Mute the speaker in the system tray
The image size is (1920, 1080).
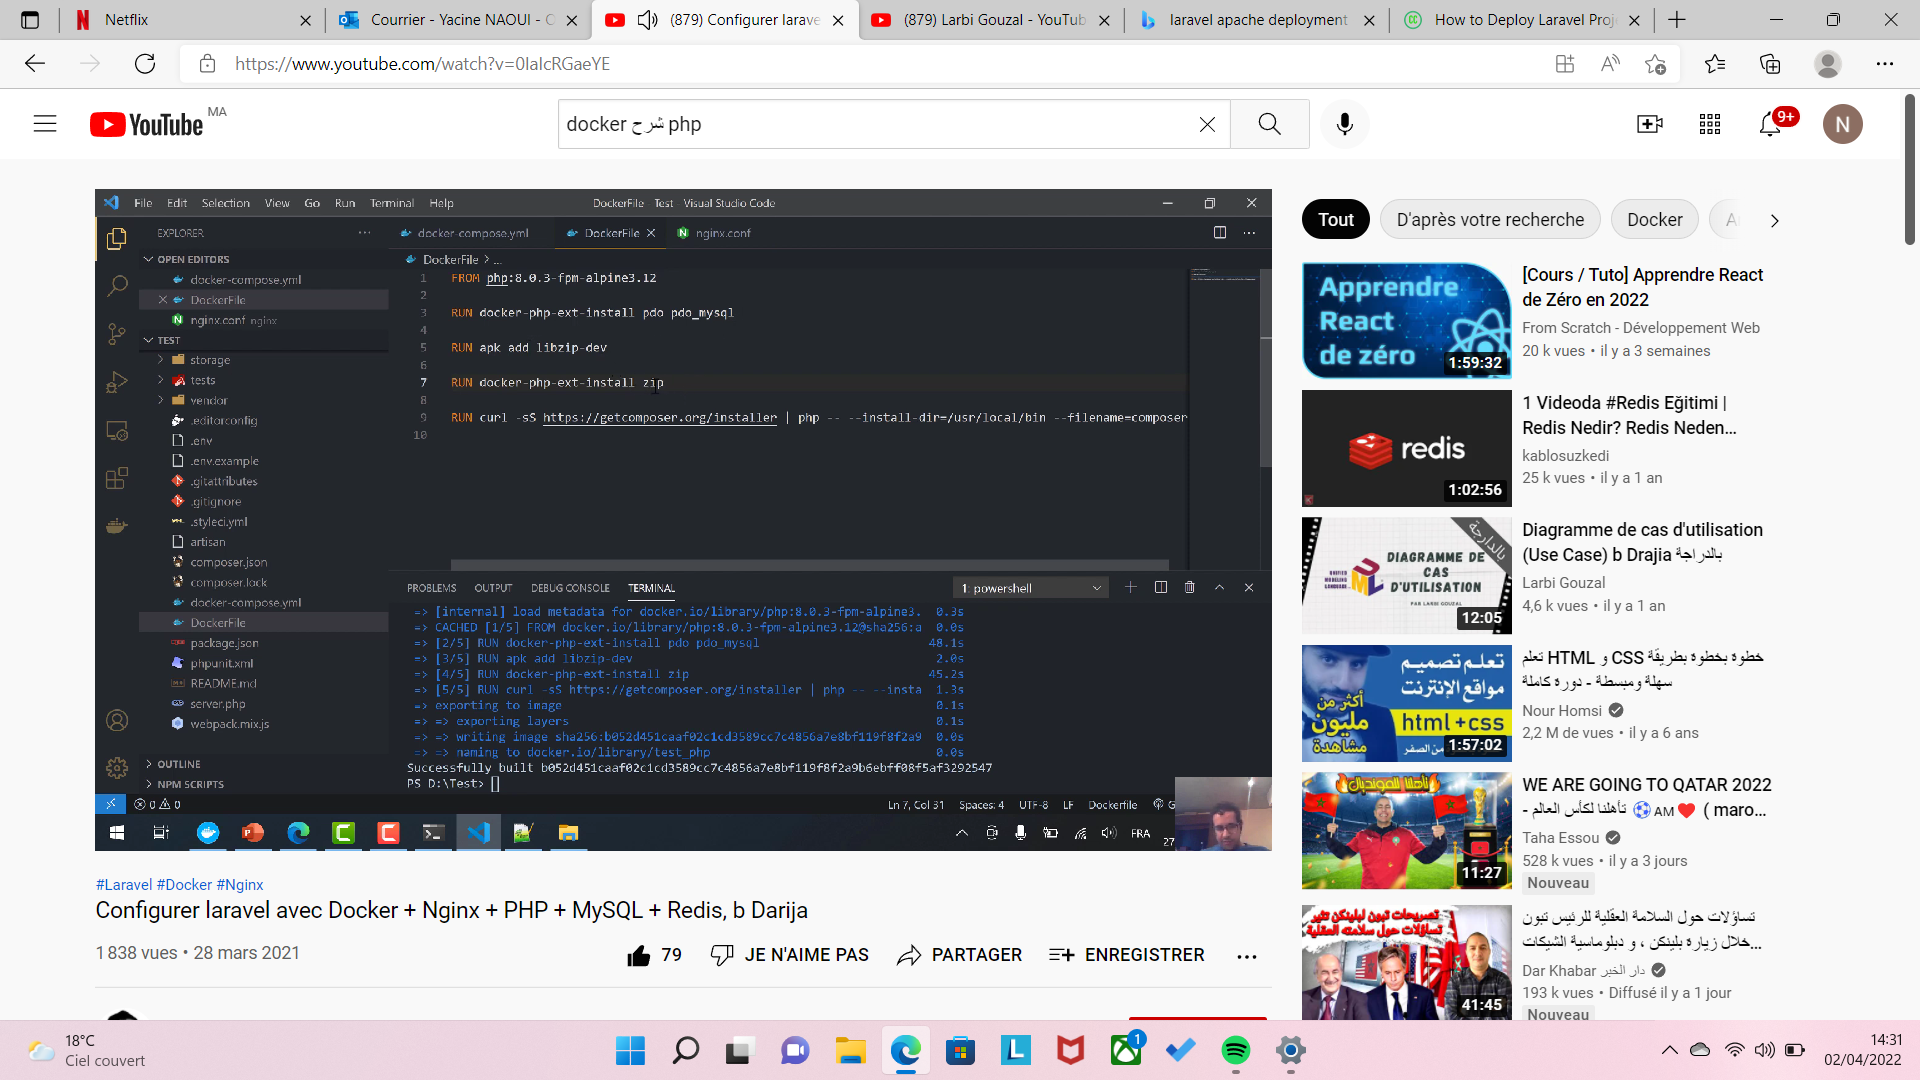tap(1764, 1051)
